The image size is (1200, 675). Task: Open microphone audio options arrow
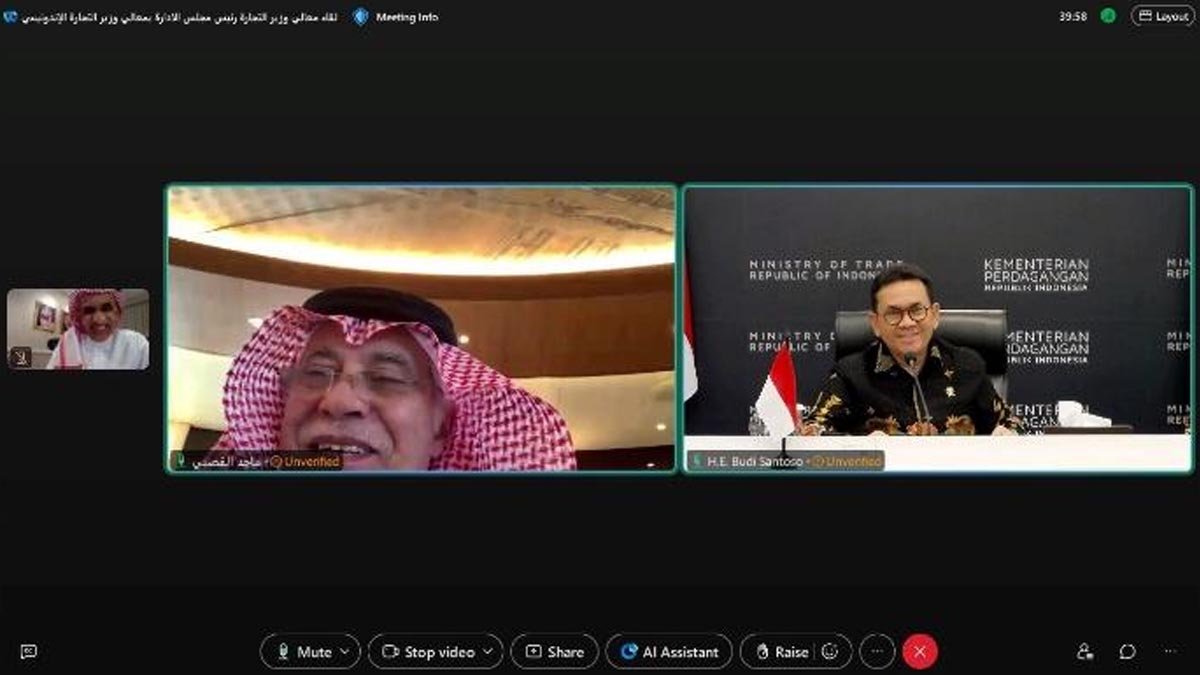[346, 652]
